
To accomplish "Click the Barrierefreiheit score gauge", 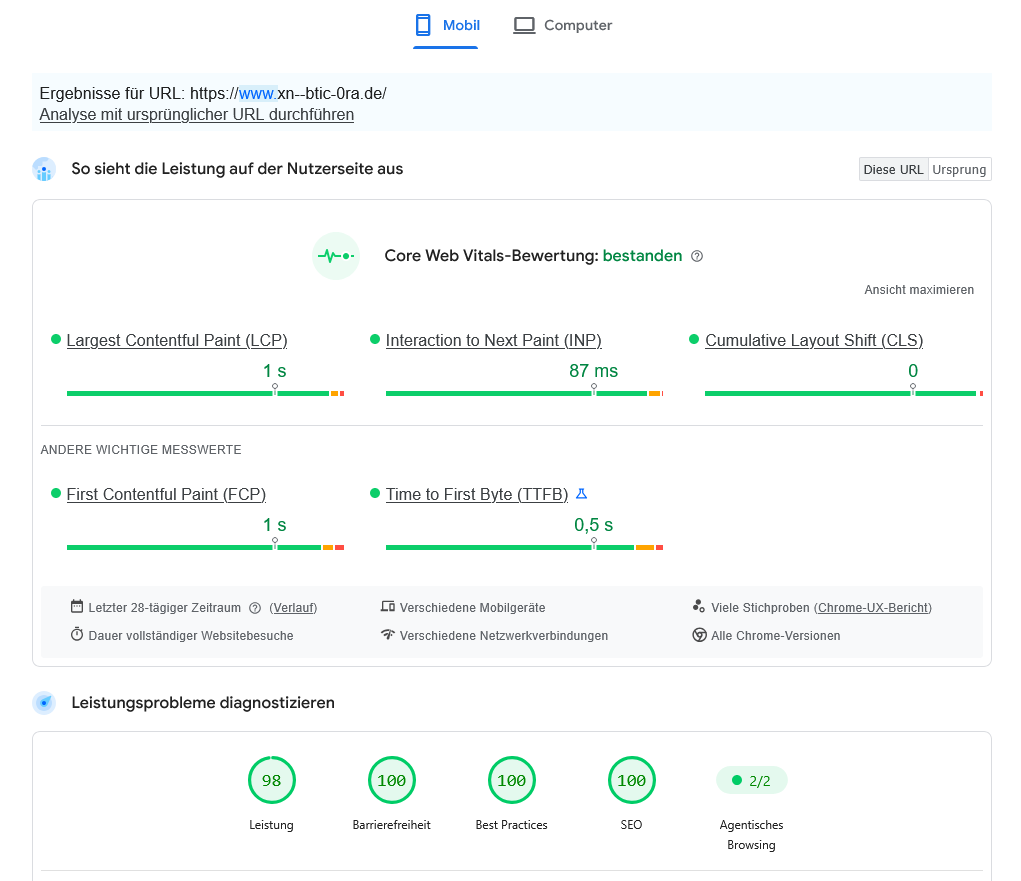I will [x=391, y=780].
